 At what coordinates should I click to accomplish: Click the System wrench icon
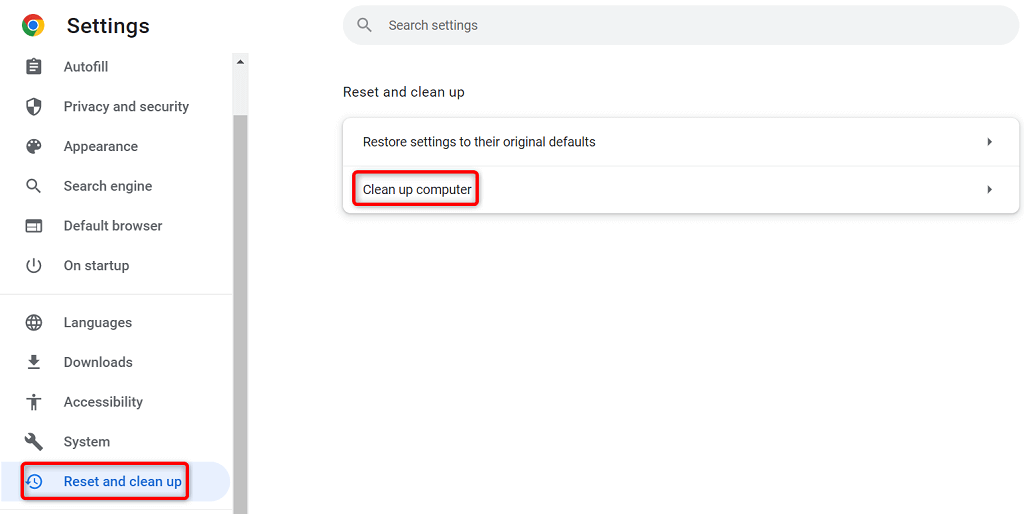click(34, 442)
